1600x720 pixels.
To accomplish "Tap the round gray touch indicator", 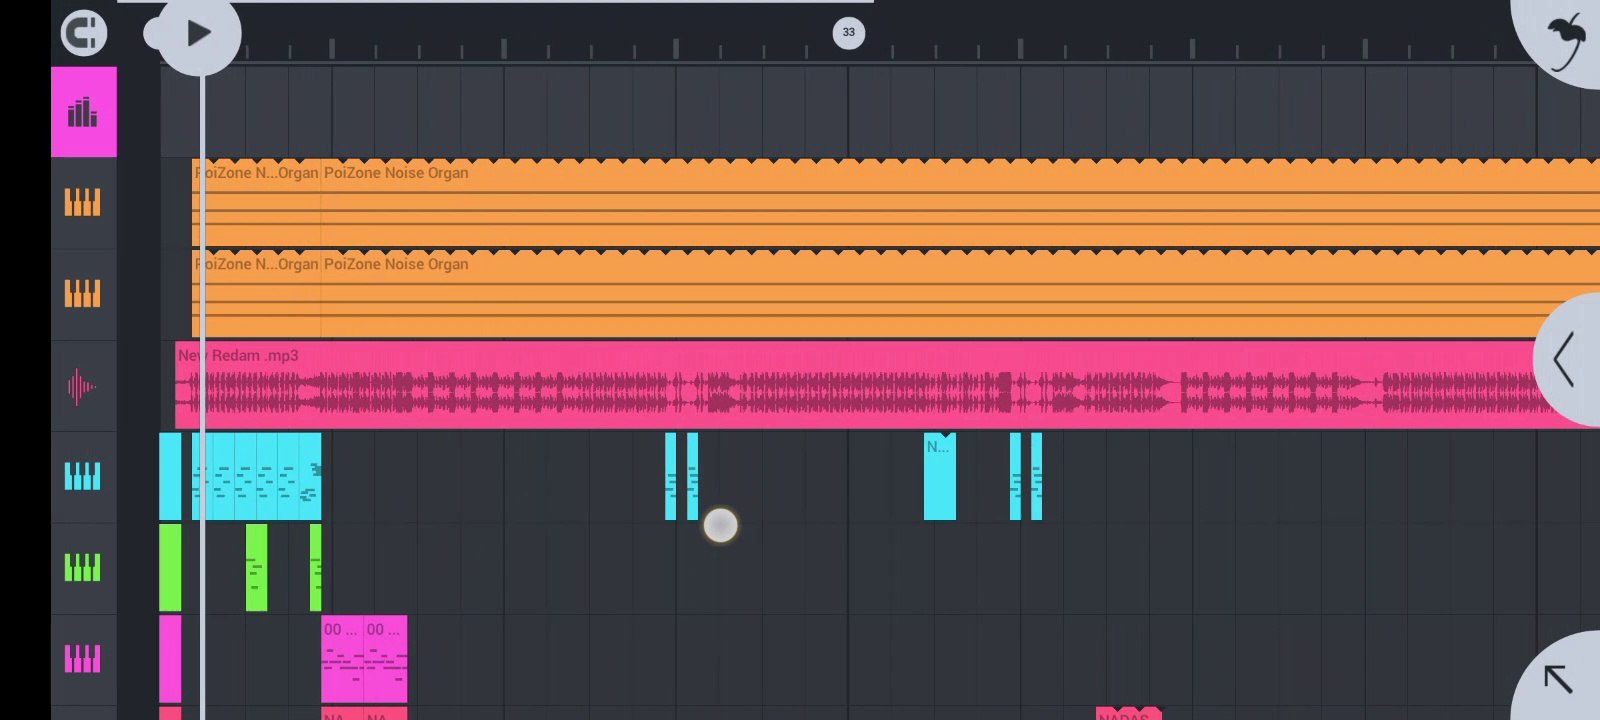I will [x=720, y=525].
